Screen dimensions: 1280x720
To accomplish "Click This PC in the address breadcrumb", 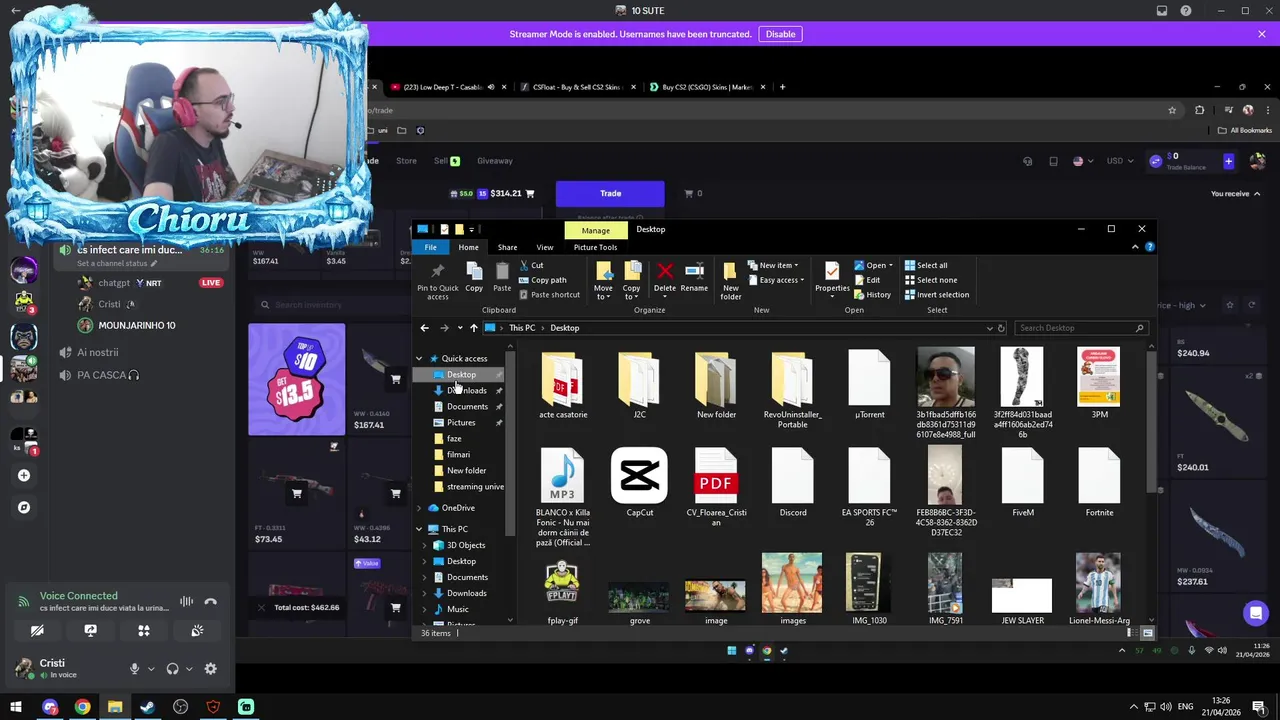I will coord(522,328).
